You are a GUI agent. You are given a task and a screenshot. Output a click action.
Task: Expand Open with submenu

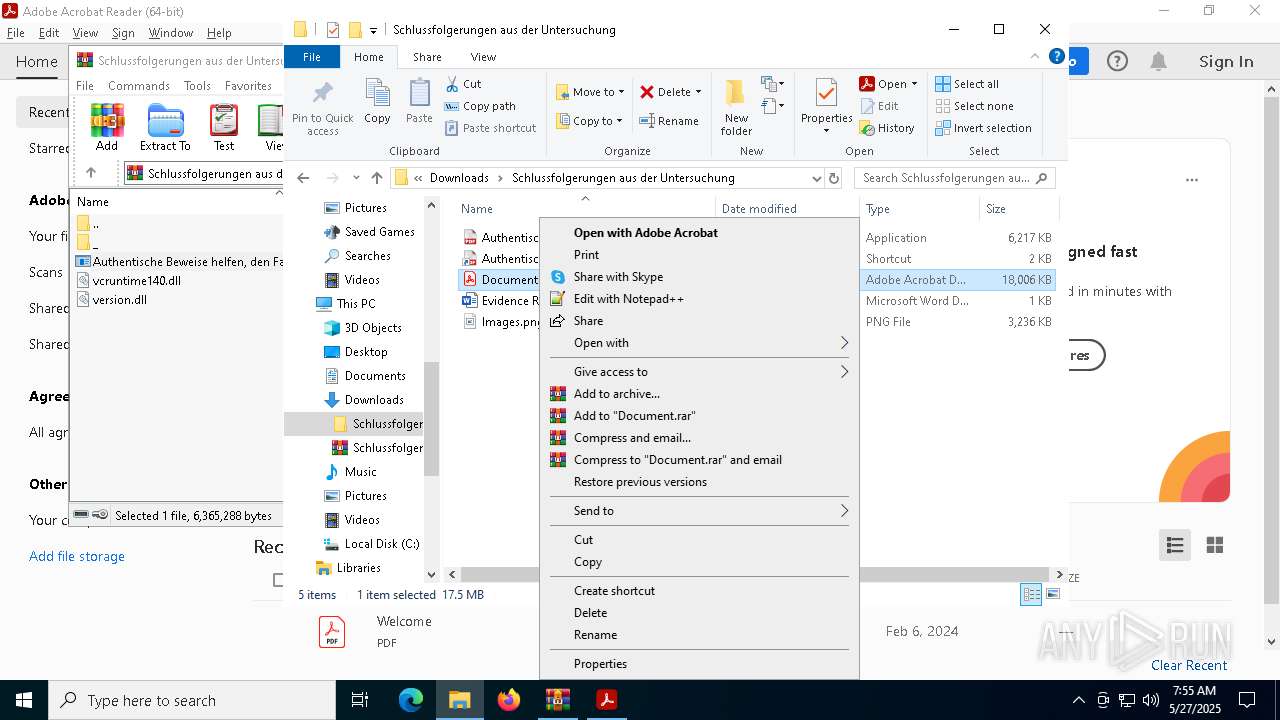click(x=698, y=343)
